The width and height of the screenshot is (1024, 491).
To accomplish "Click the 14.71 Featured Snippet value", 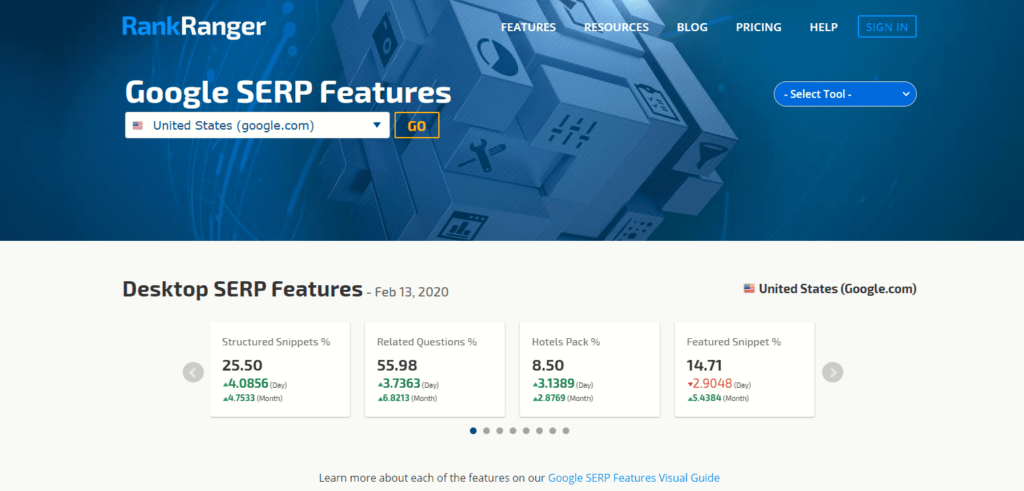I will 705,366.
